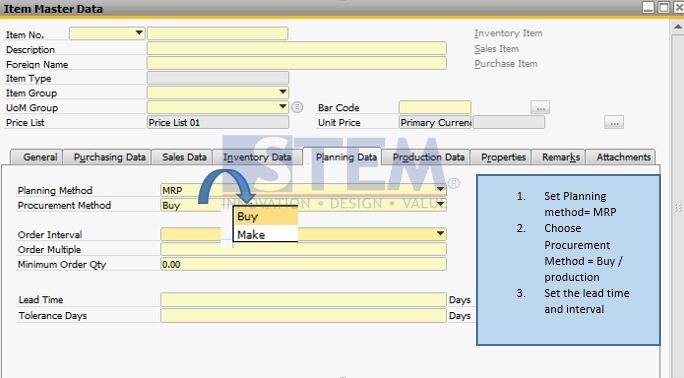This screenshot has width=684, height=378.
Task: Click the Minimum Order Qty field
Action: click(x=304, y=264)
